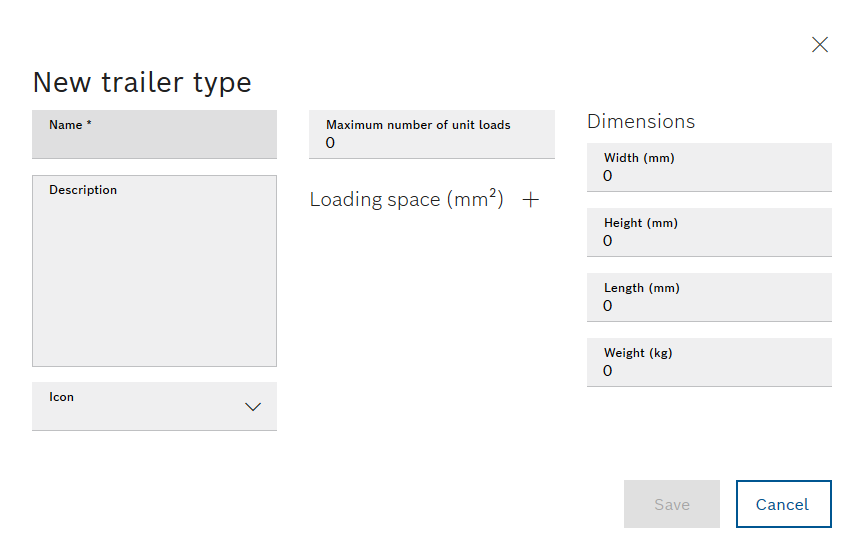Click the Height (mm) field
Image resolution: width=864 pixels, height=560 pixels.
(x=709, y=233)
